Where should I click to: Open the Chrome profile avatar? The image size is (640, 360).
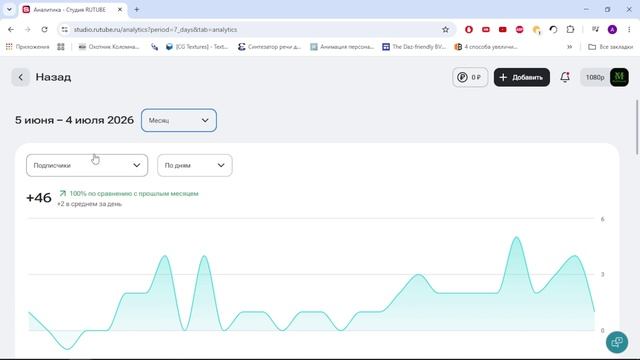612,29
